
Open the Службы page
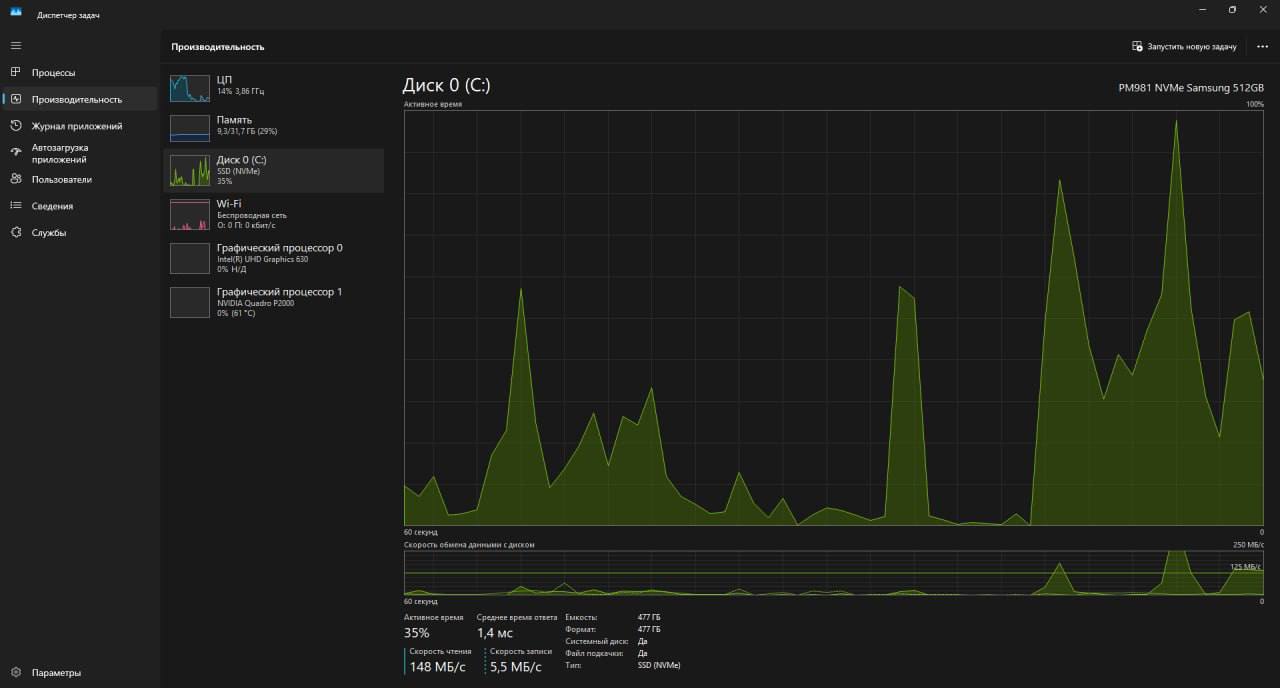point(80,233)
